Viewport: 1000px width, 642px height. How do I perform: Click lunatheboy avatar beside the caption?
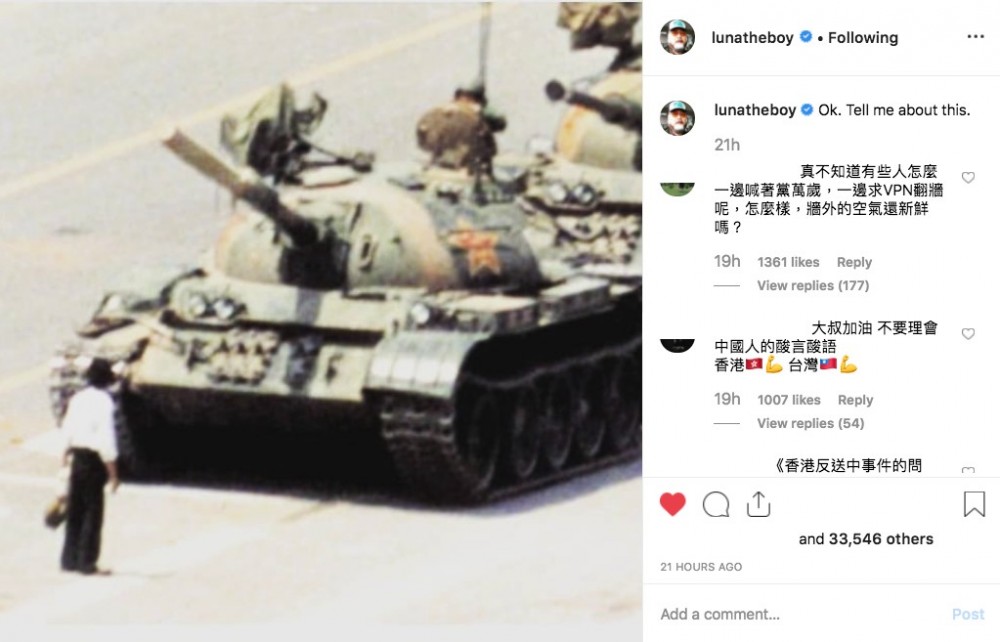pyautogui.click(x=677, y=118)
